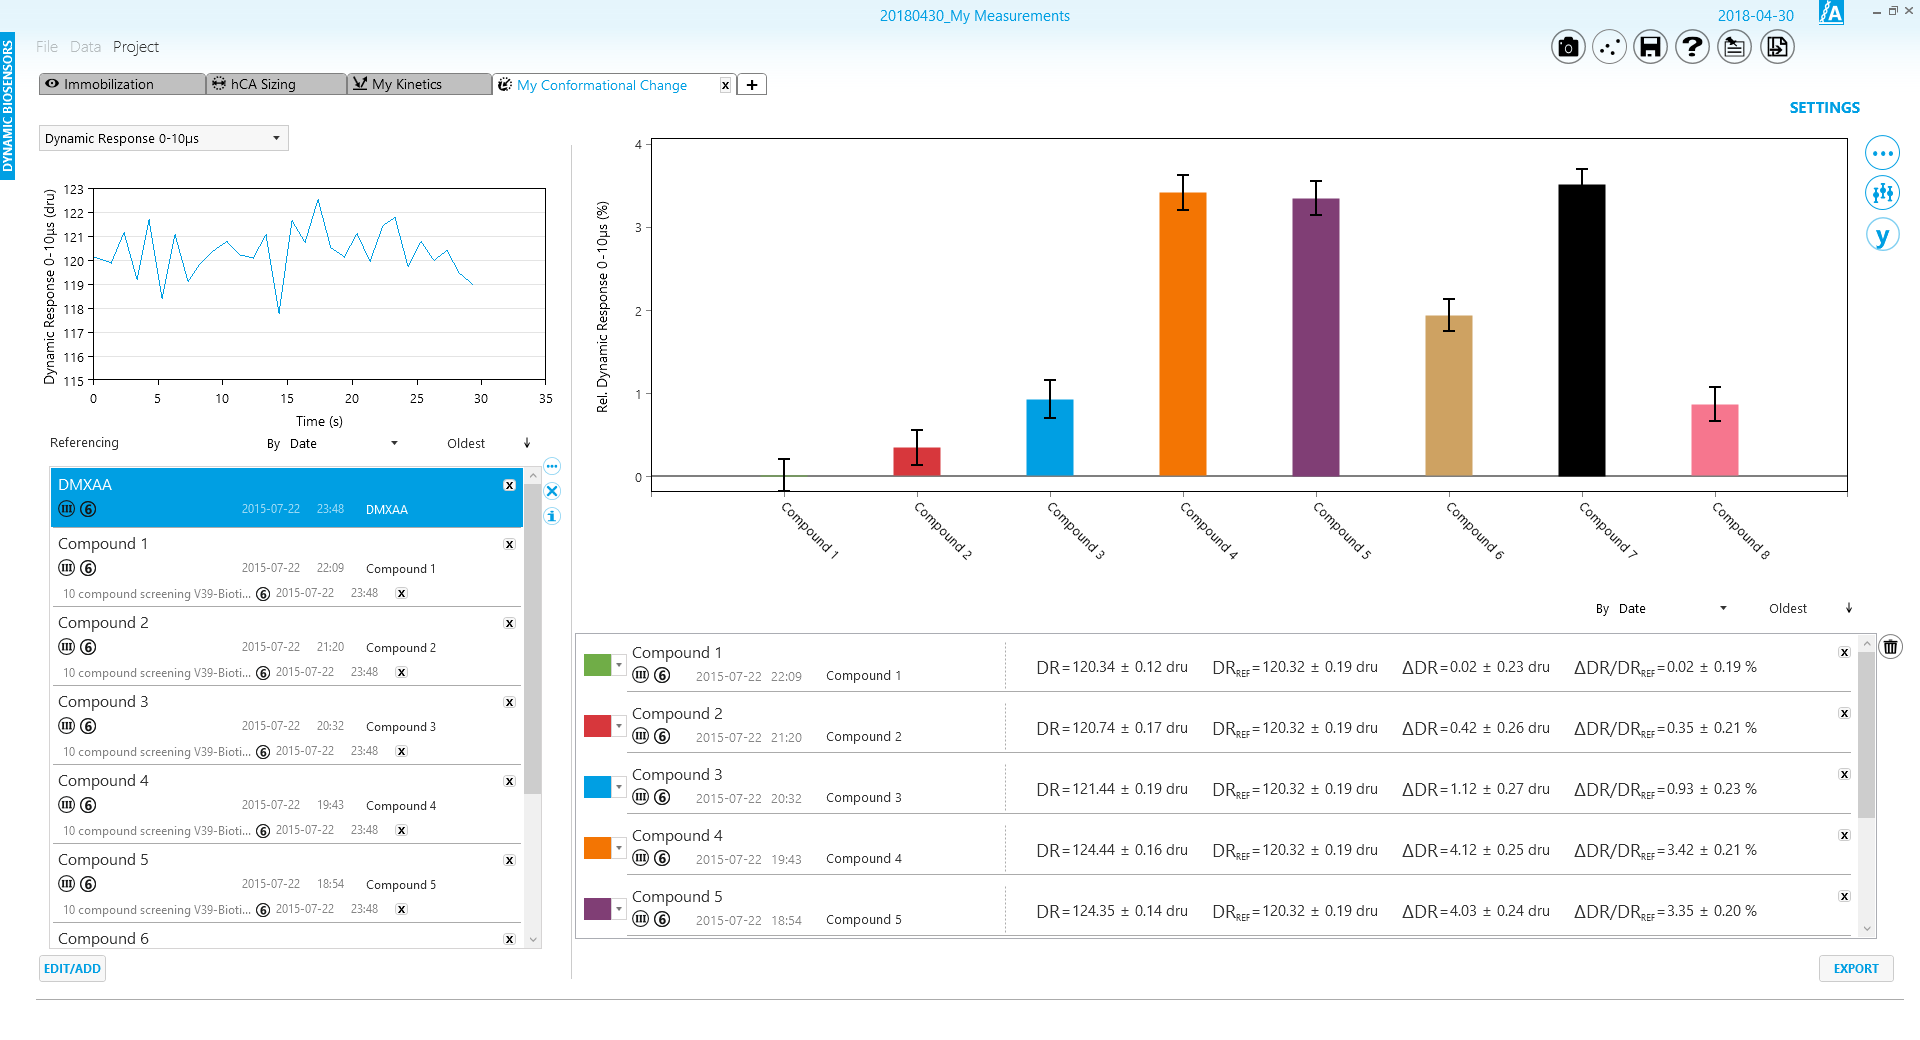Click the trash delete icon

[x=1890, y=647]
